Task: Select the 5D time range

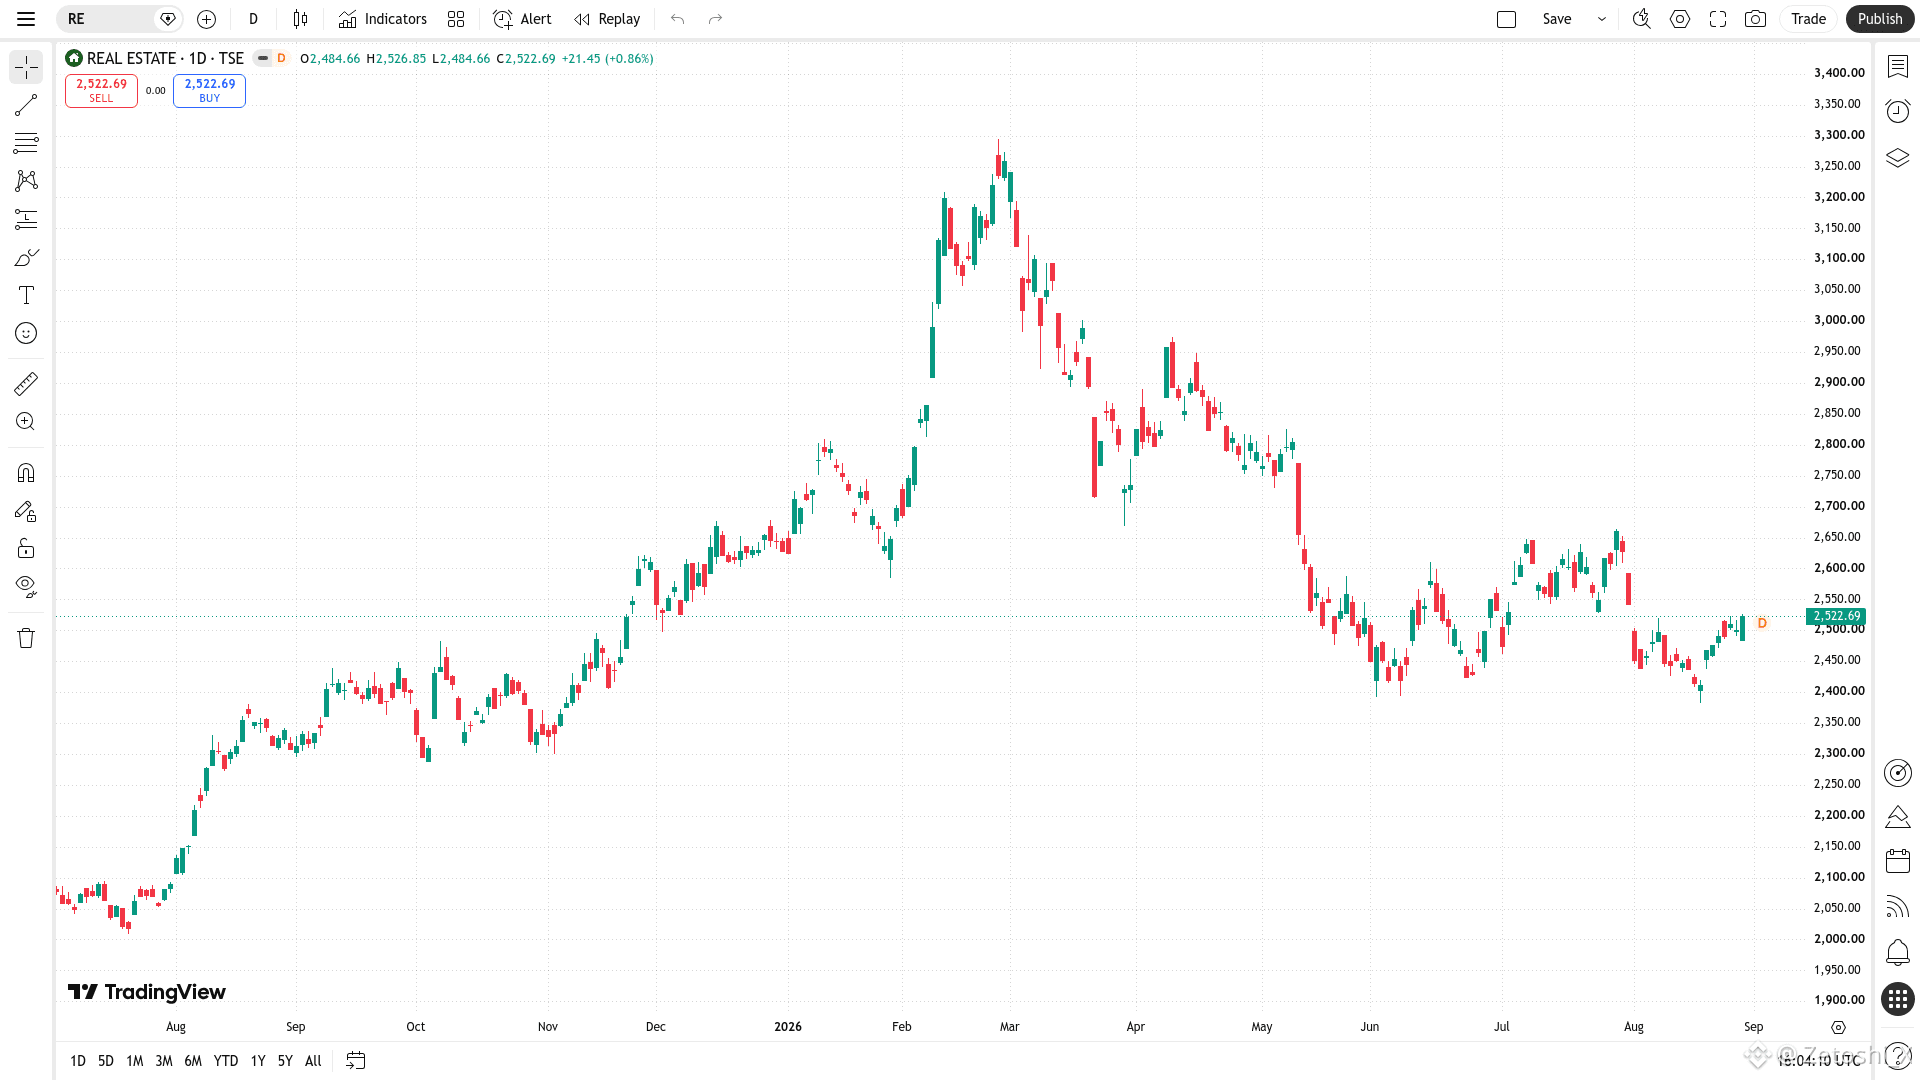Action: coord(106,1061)
